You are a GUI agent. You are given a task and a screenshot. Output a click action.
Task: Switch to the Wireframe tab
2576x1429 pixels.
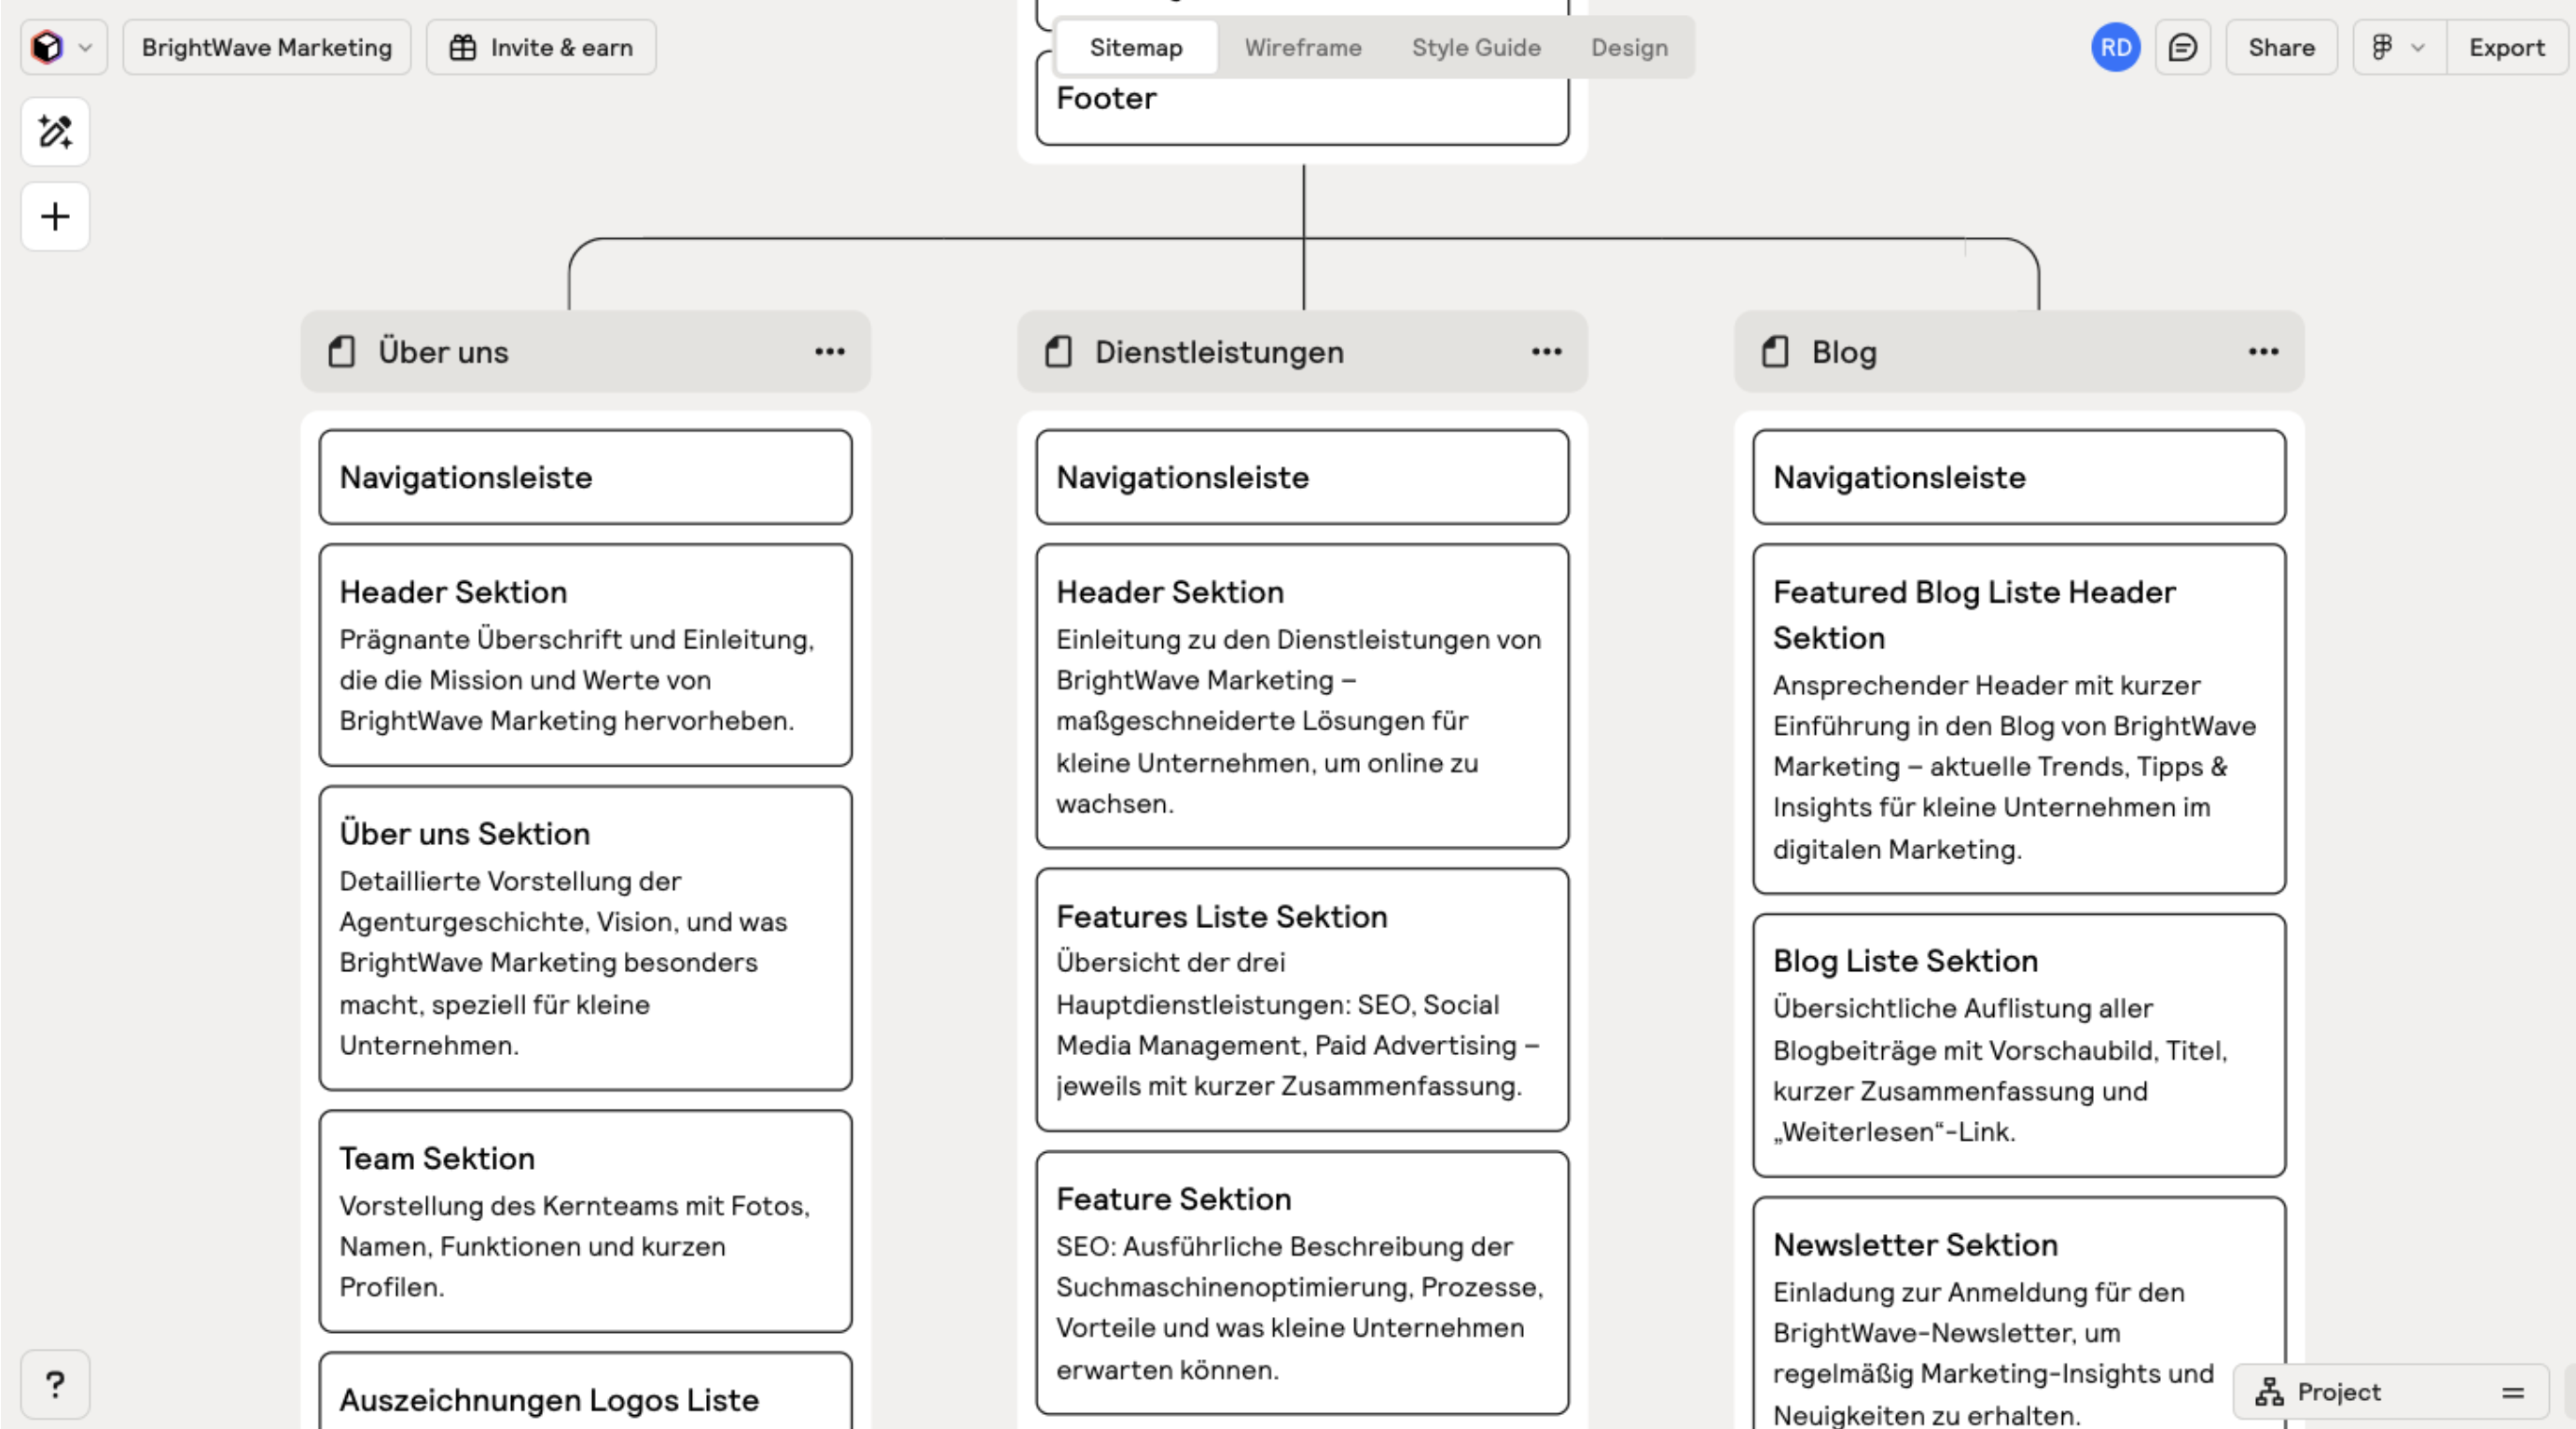pyautogui.click(x=1302, y=47)
